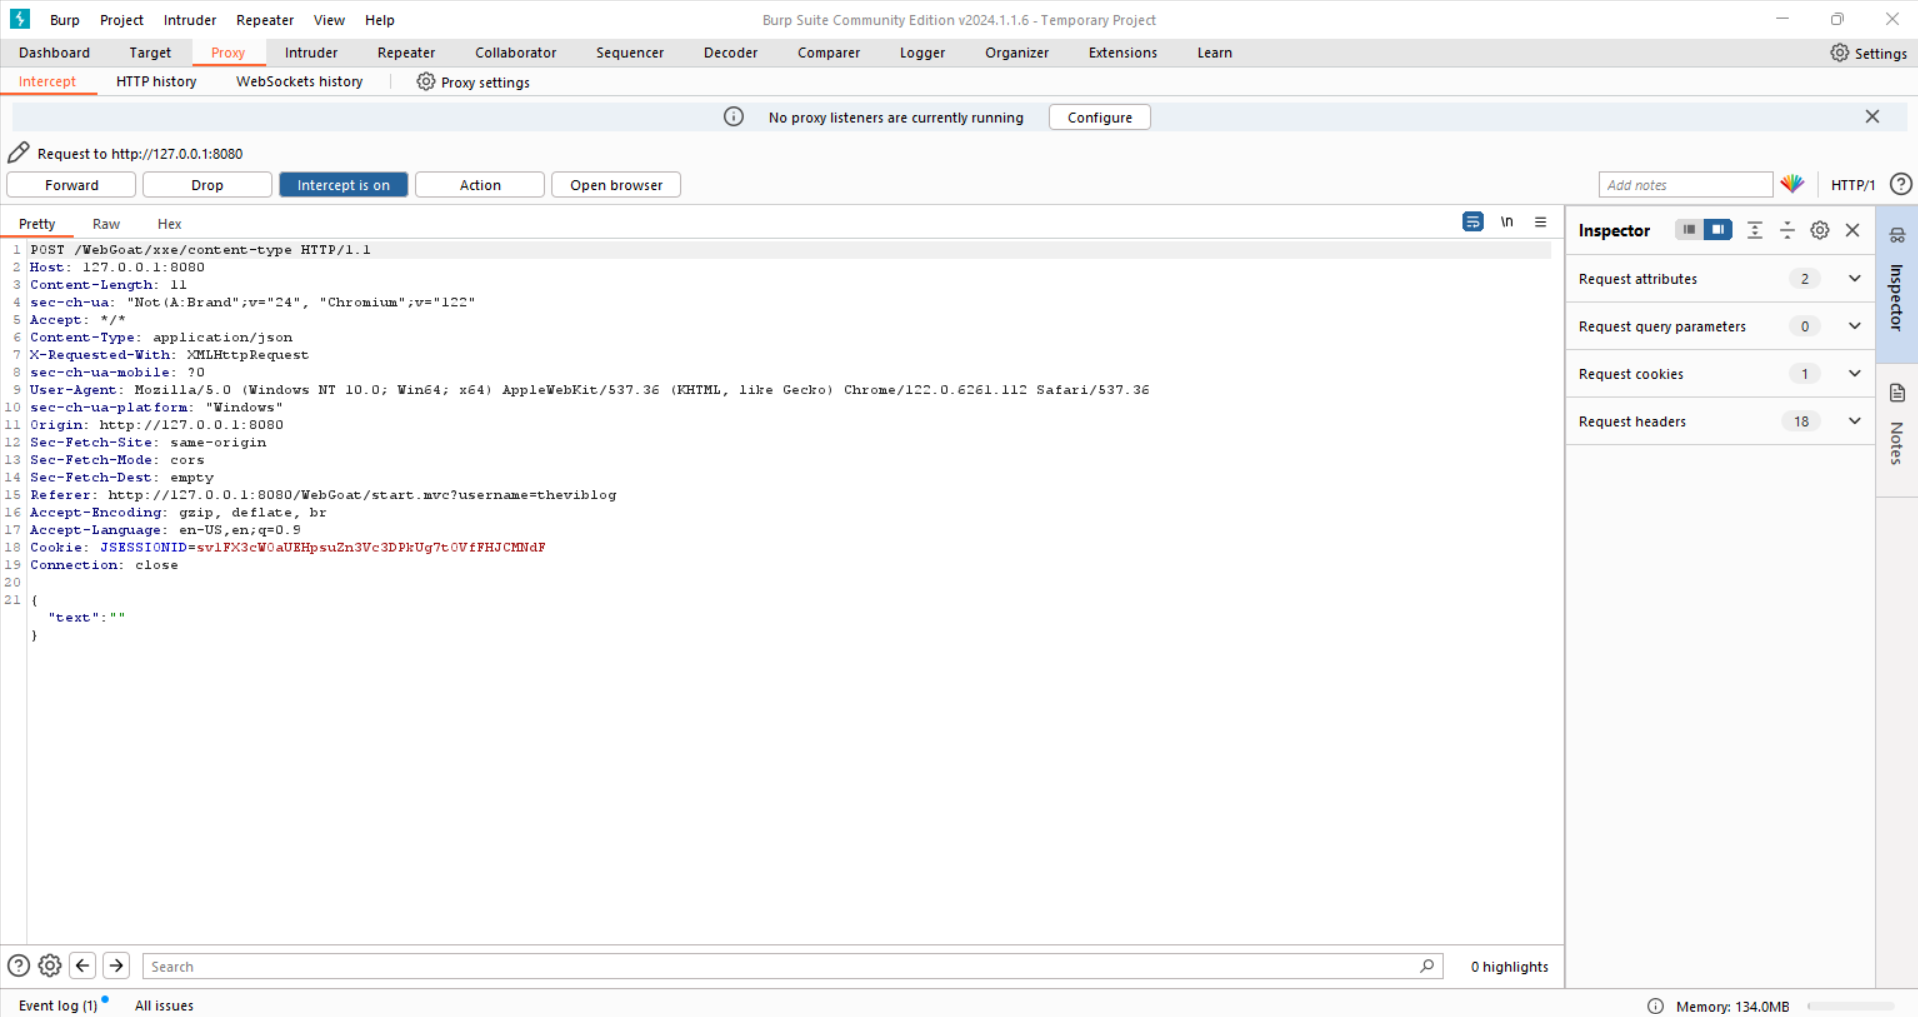Switch to Dashboard tab

pyautogui.click(x=54, y=53)
